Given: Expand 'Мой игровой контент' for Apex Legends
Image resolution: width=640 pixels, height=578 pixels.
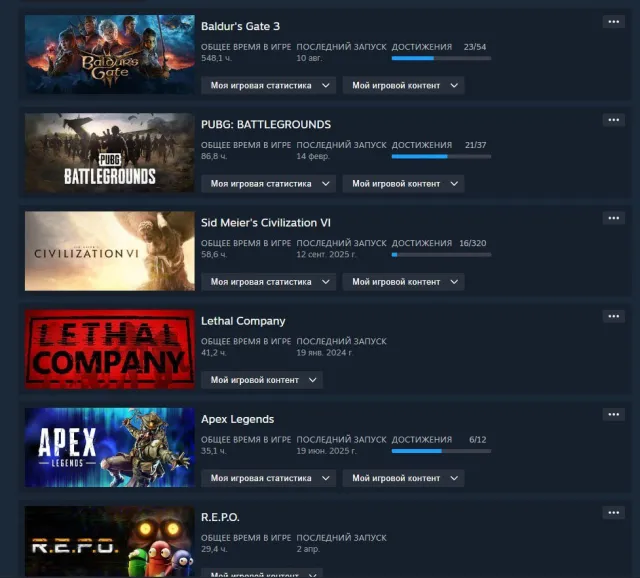Looking at the screenshot, I should point(403,478).
